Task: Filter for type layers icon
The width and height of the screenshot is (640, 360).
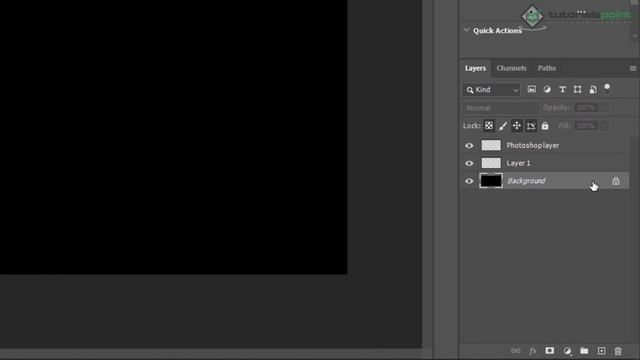Action: 562,89
